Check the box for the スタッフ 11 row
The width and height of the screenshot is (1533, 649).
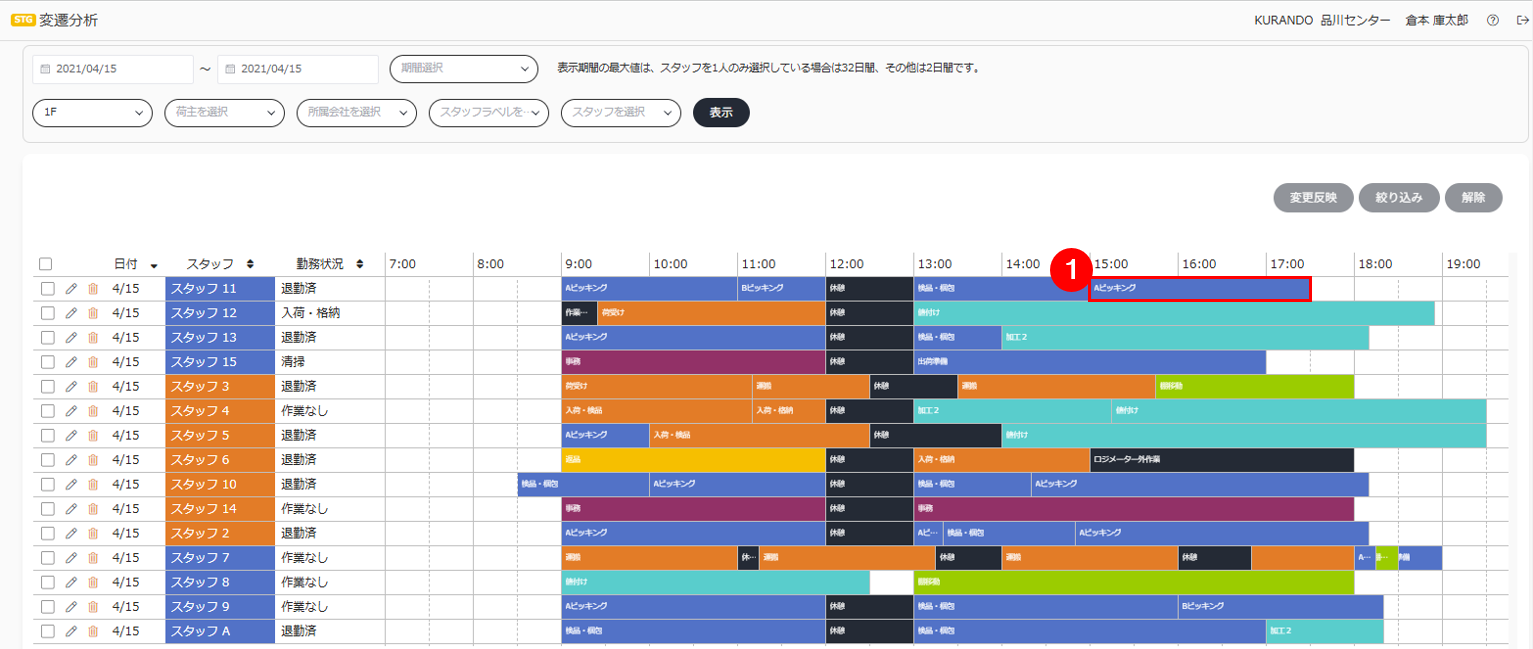47,288
